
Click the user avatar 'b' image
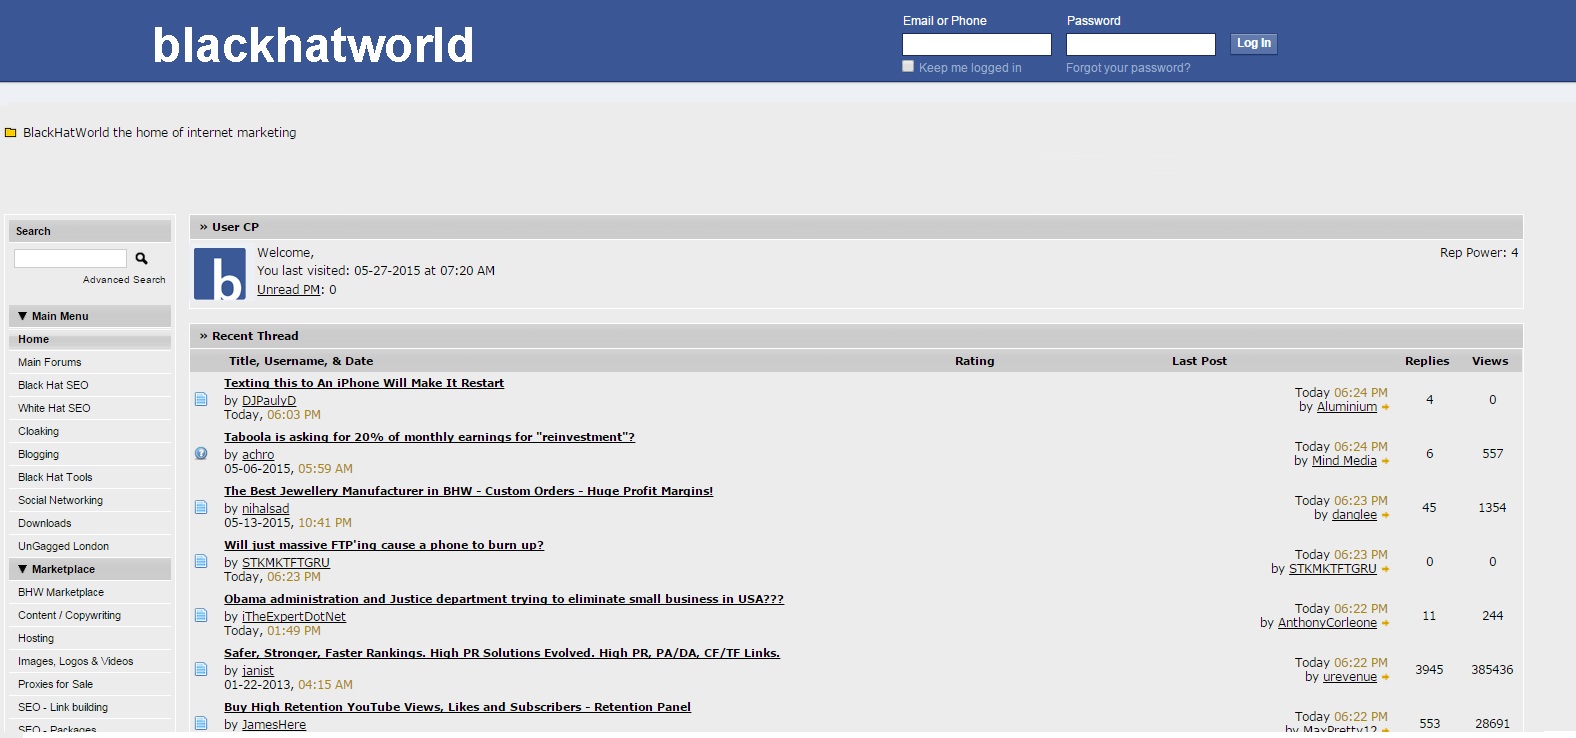coord(219,274)
